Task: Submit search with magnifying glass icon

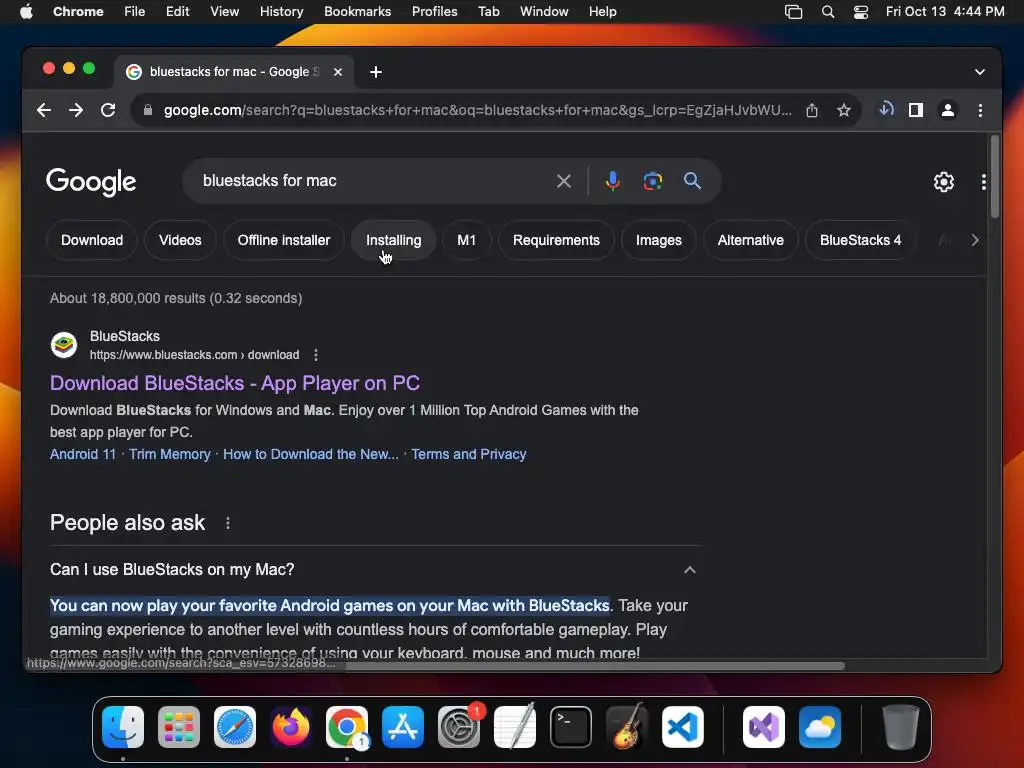Action: point(692,181)
